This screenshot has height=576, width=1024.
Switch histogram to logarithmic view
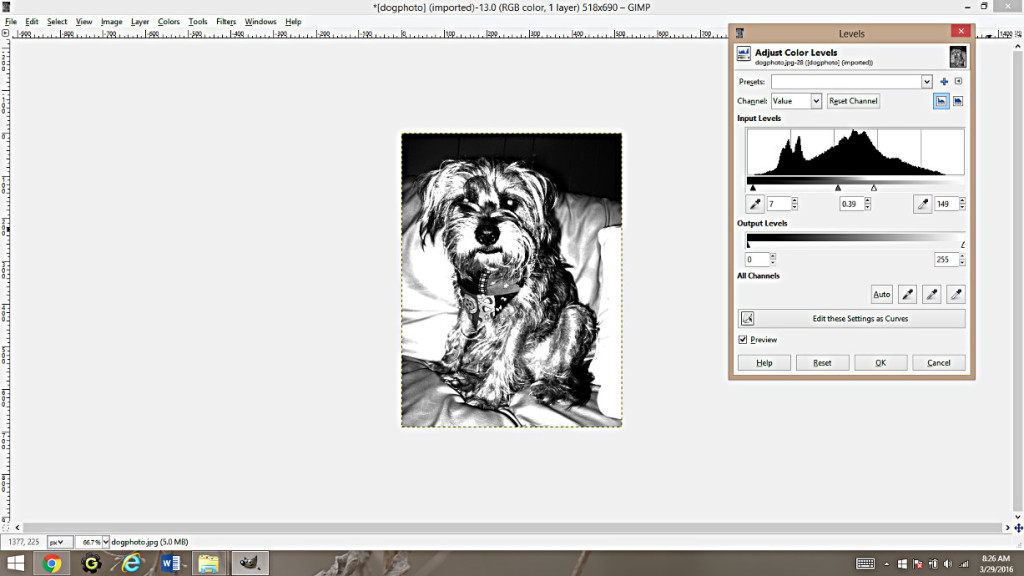(959, 100)
